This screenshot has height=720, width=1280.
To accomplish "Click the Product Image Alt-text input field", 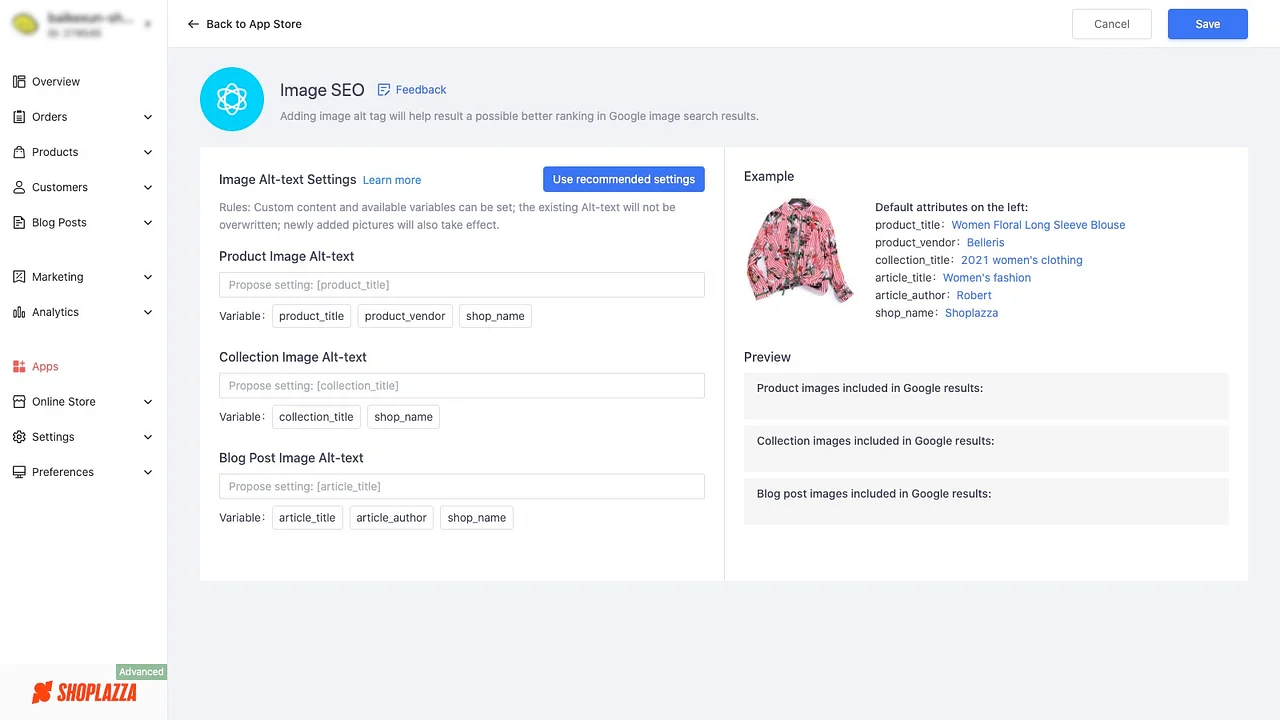I will 461,285.
